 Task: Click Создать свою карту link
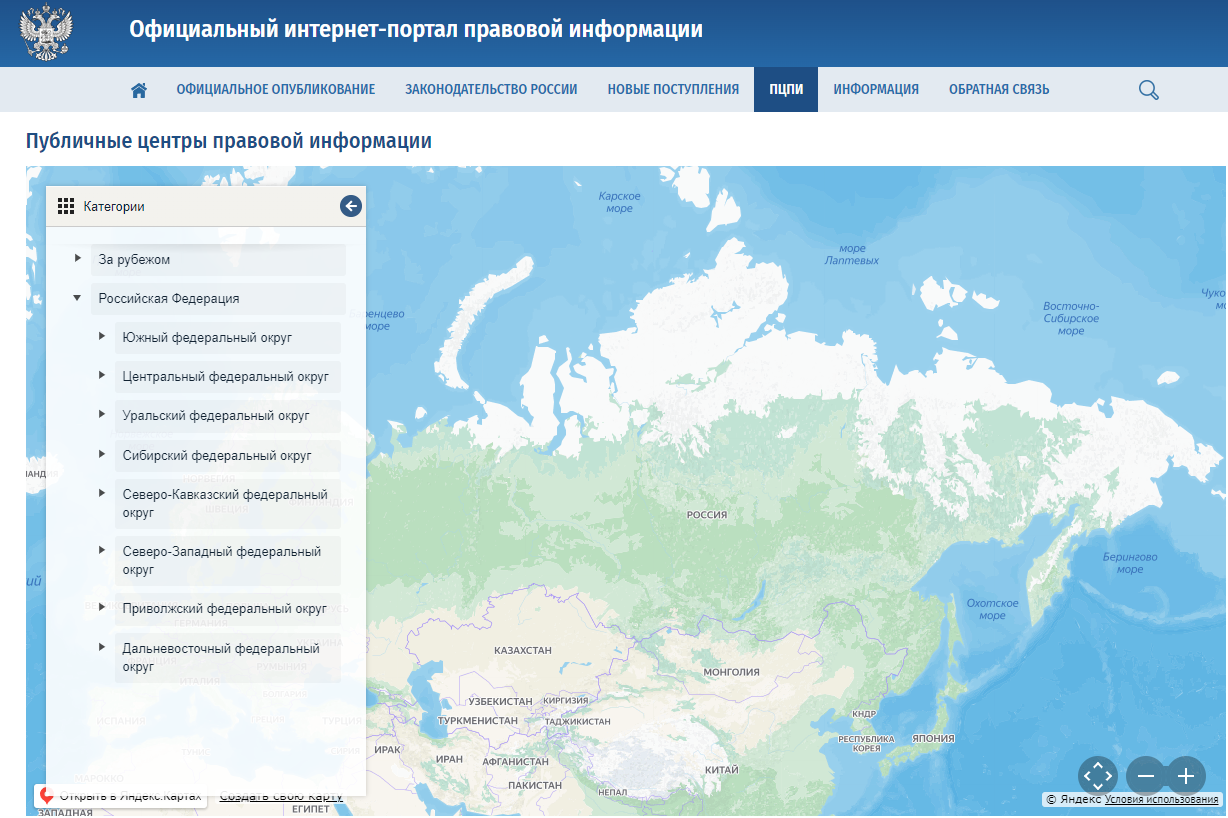coord(281,796)
